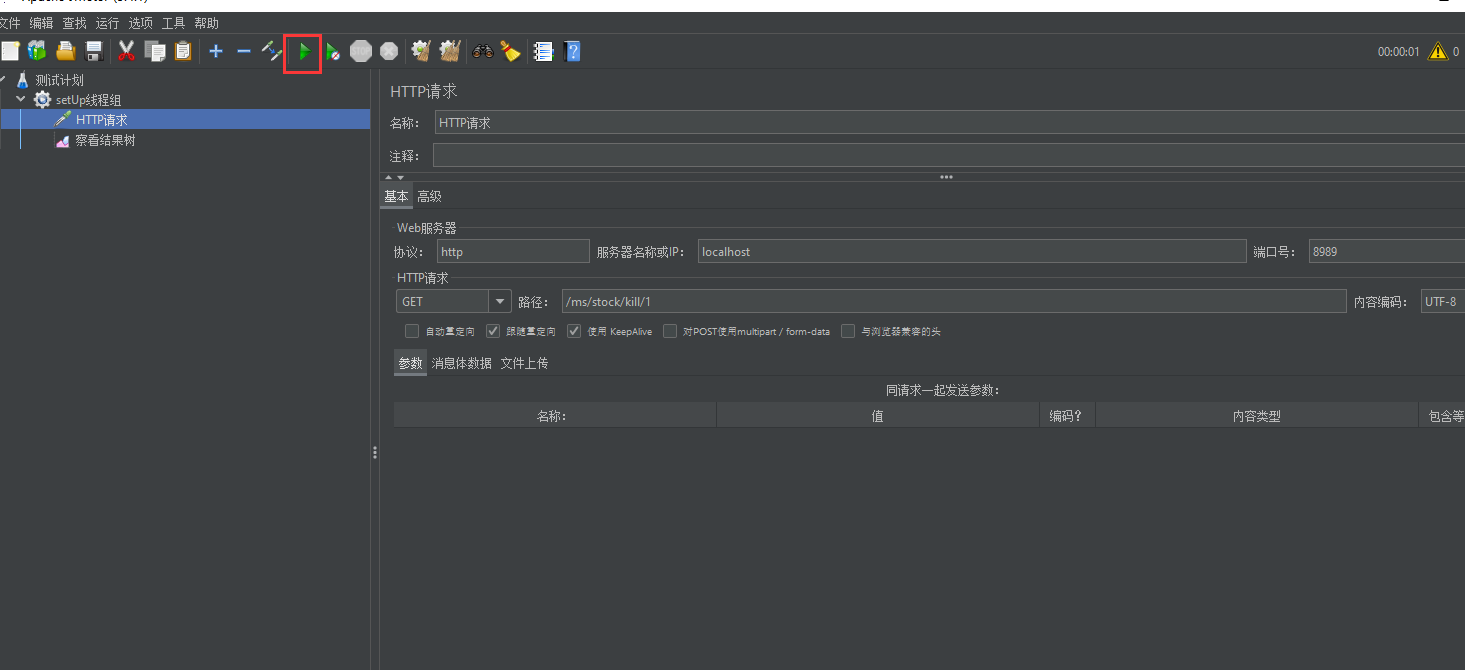Click the 名称 field containing HTTP请求
Viewport: 1465px width, 670px height.
(x=950, y=123)
